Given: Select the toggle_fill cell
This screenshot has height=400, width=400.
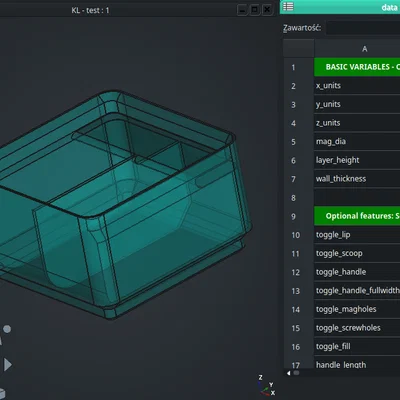Looking at the screenshot, I should [x=357, y=347].
